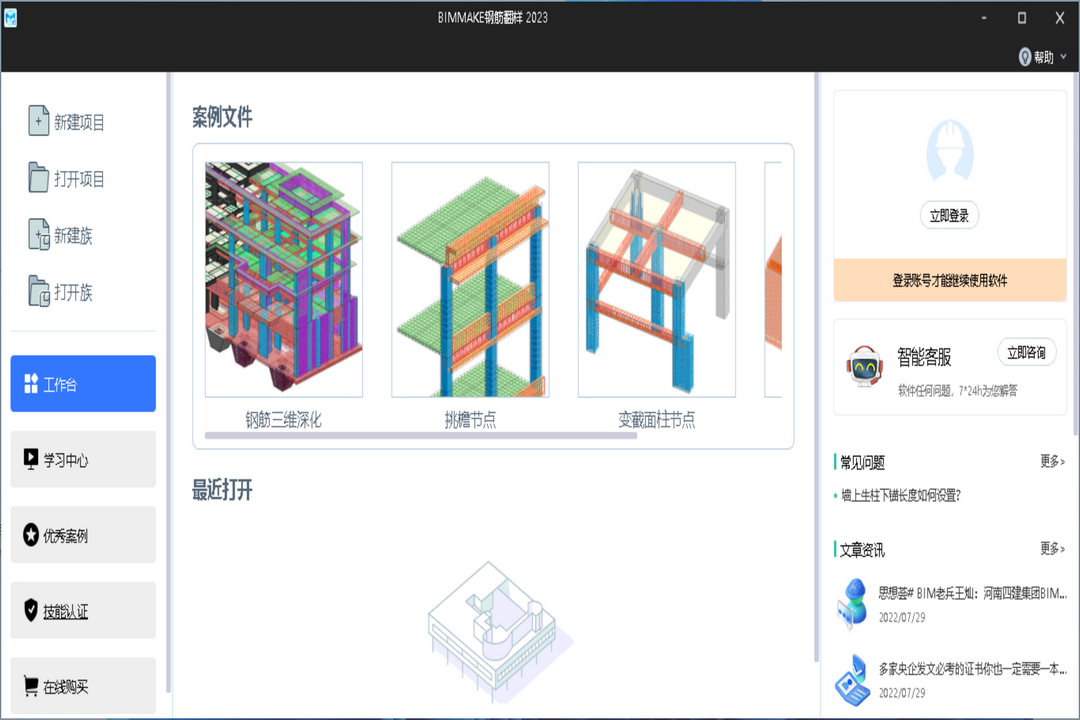This screenshot has width=1080, height=720.
Task: Click the 立即登录 button
Action: click(948, 215)
